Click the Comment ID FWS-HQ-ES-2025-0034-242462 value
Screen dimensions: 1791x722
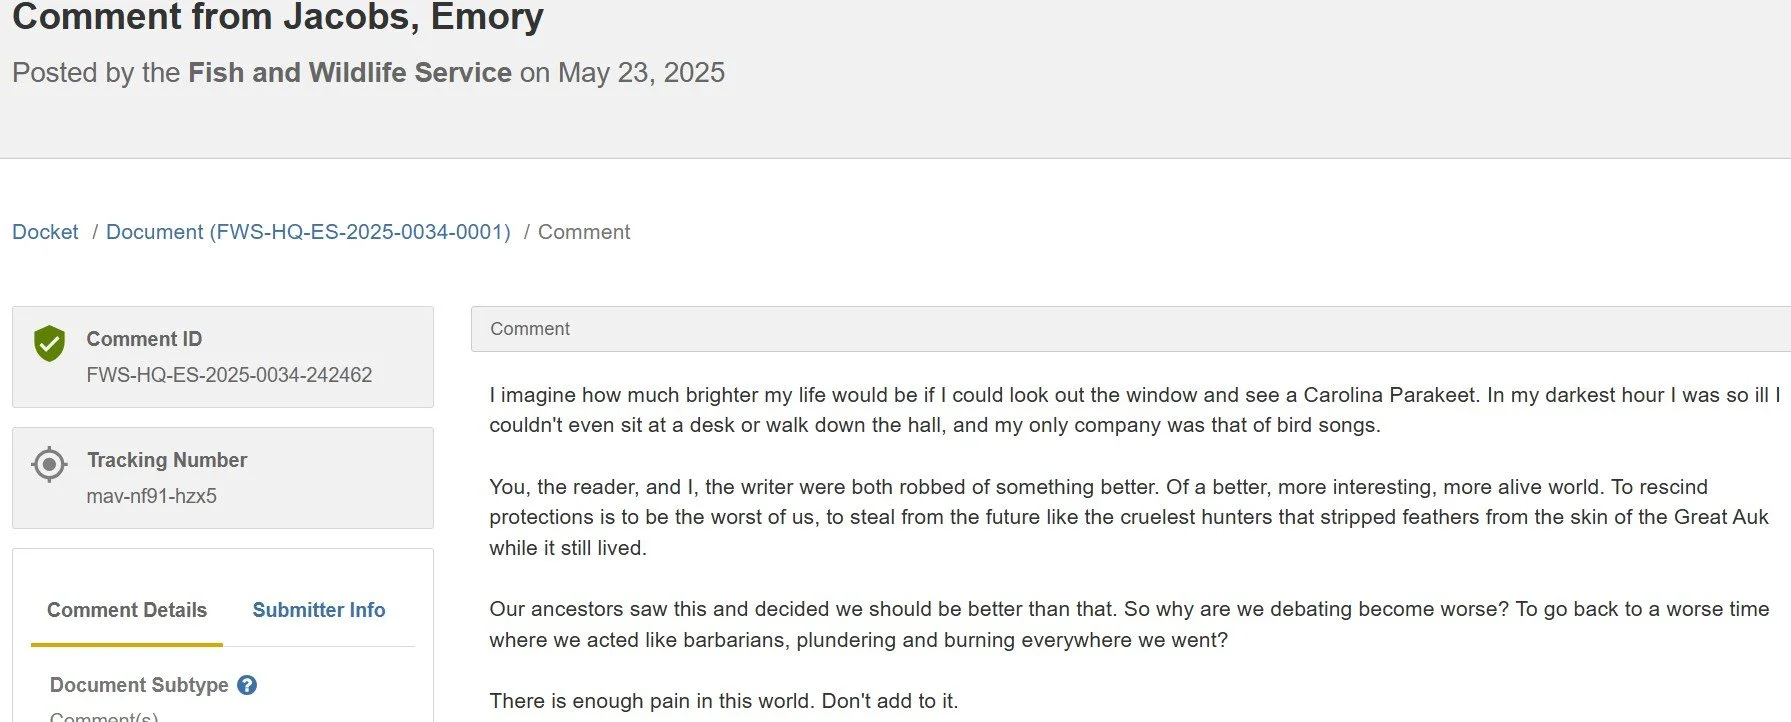(x=229, y=375)
